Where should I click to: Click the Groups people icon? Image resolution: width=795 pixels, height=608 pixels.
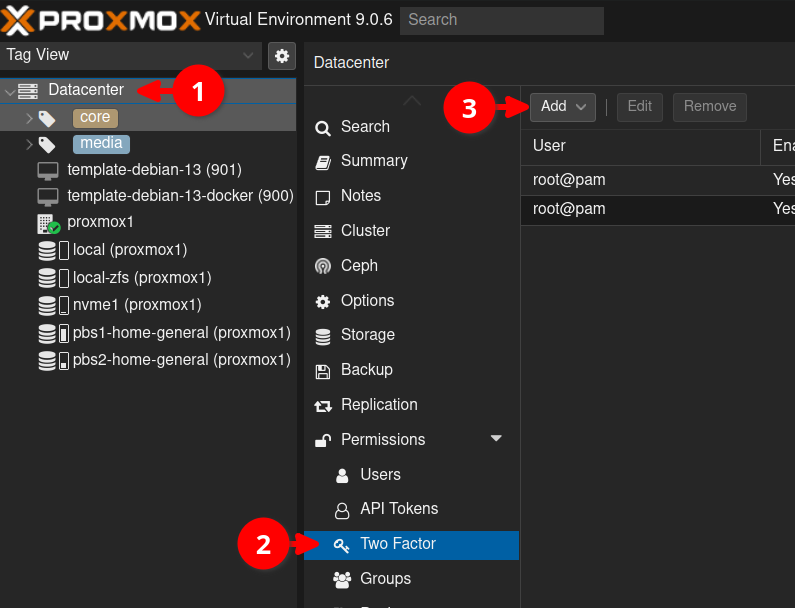click(x=342, y=580)
